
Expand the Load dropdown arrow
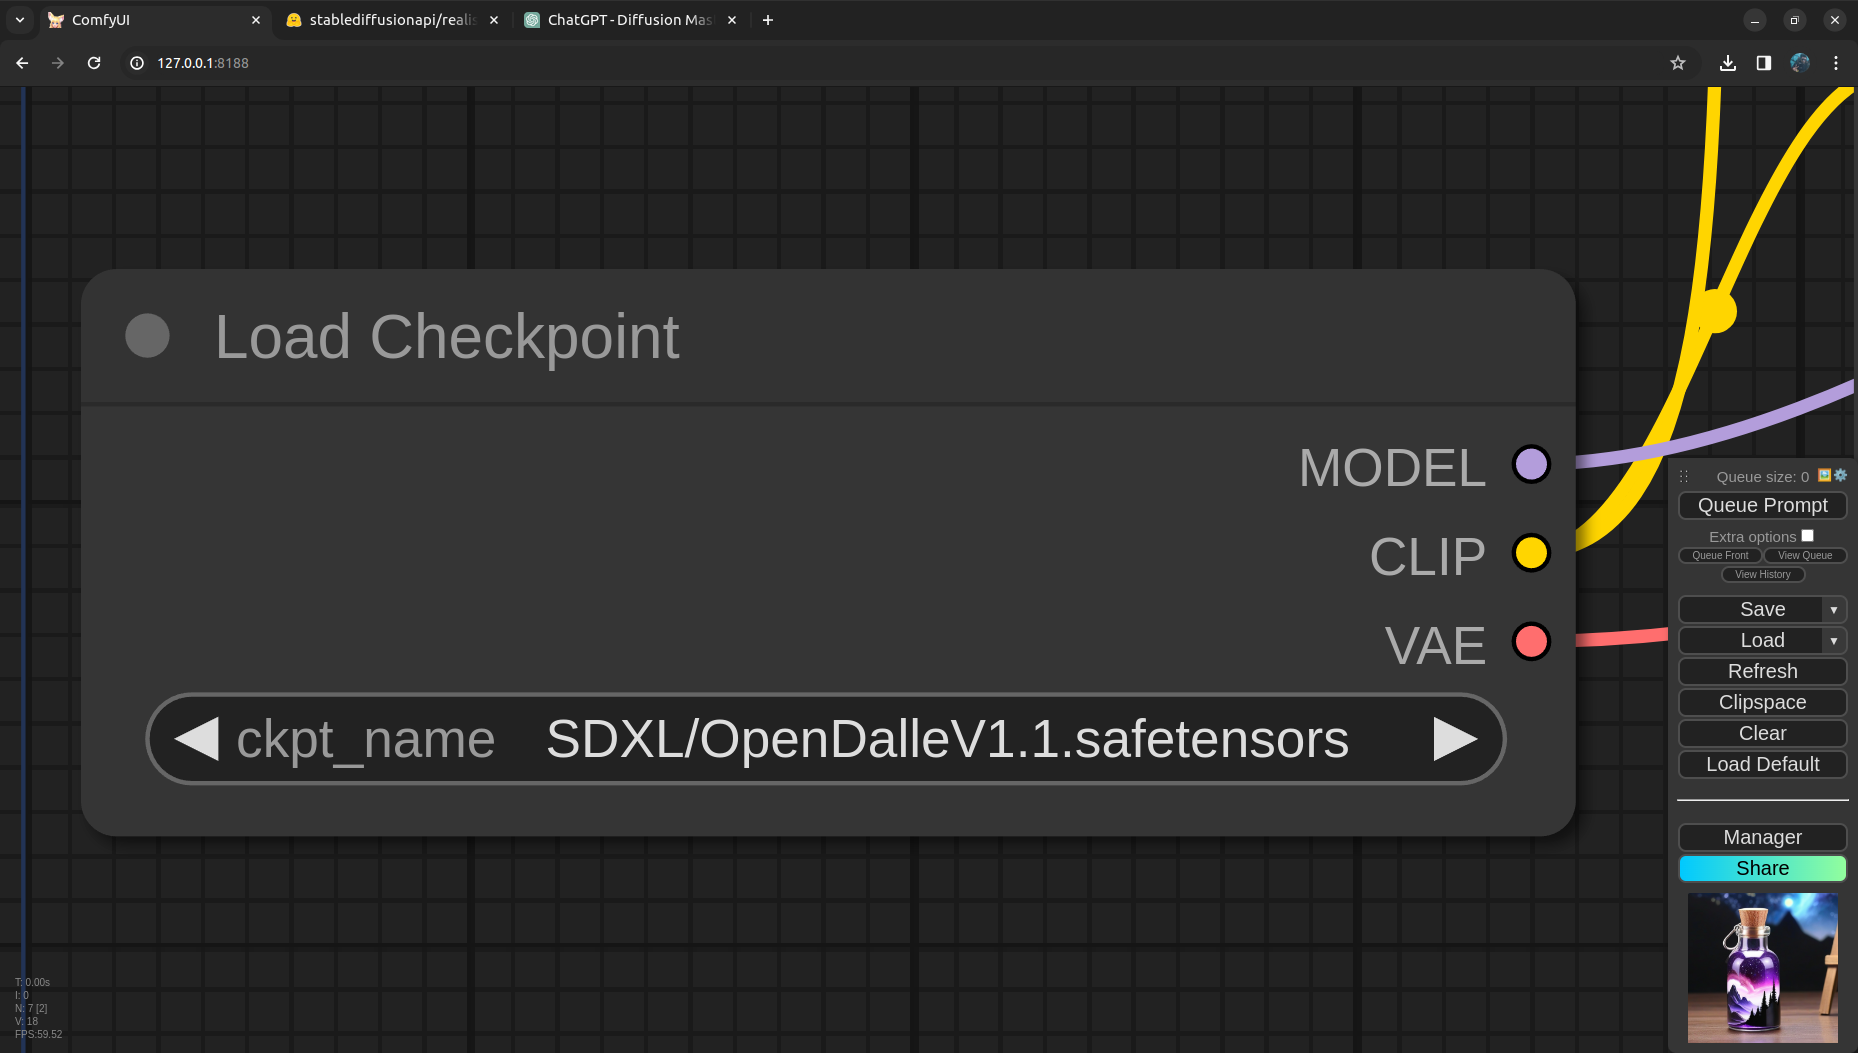coord(1834,641)
